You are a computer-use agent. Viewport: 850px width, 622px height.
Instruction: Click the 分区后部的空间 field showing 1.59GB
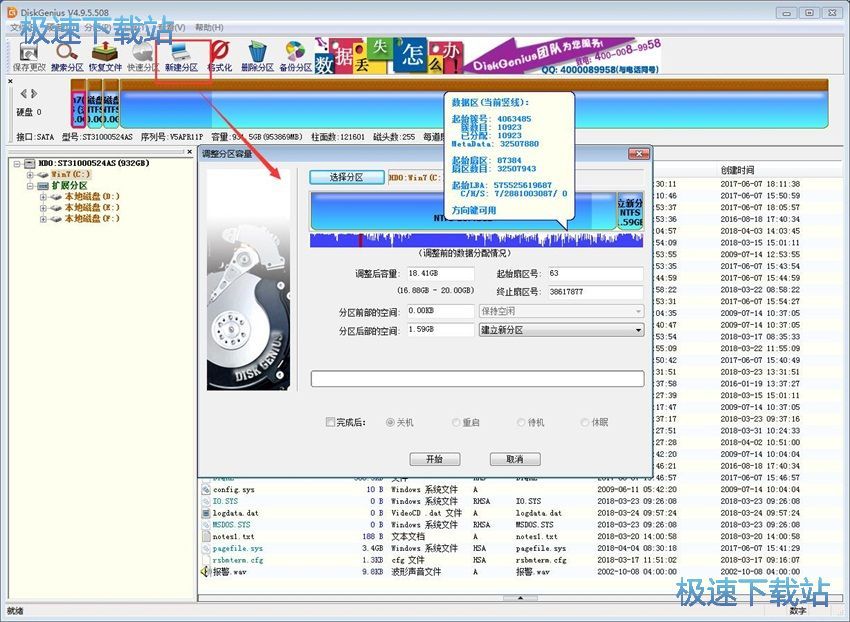point(440,330)
